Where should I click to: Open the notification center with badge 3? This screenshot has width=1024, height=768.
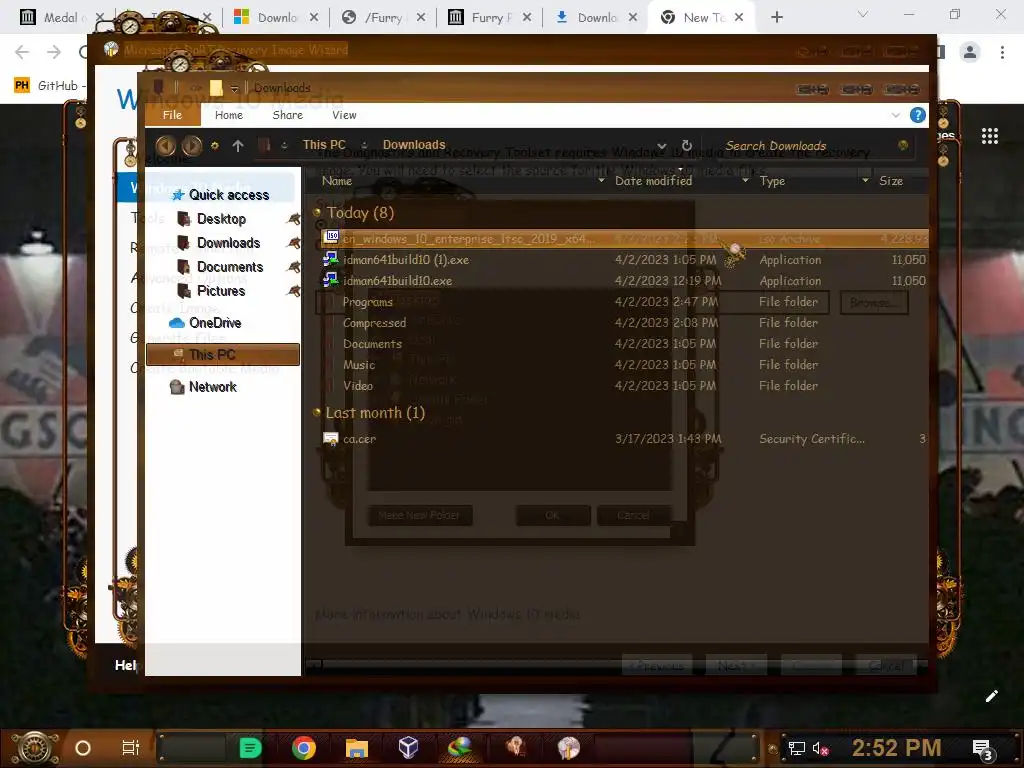982,749
